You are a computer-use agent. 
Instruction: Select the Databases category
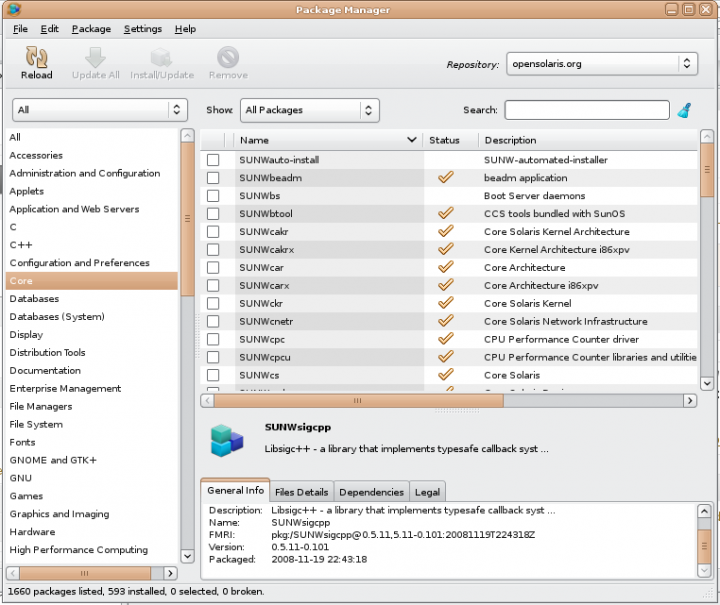pyautogui.click(x=92, y=299)
